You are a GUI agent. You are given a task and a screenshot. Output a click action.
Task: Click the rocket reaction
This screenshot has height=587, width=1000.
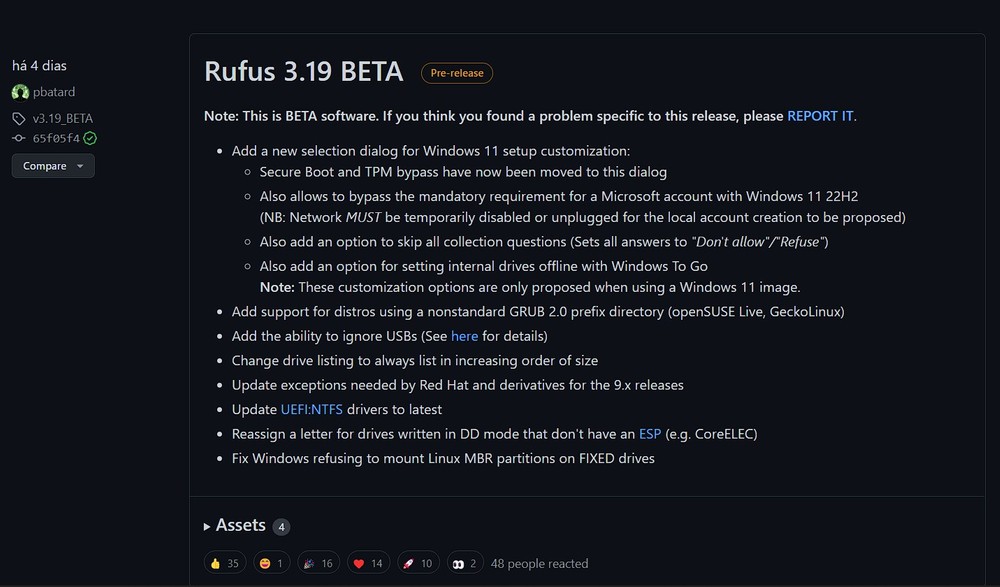coord(417,563)
